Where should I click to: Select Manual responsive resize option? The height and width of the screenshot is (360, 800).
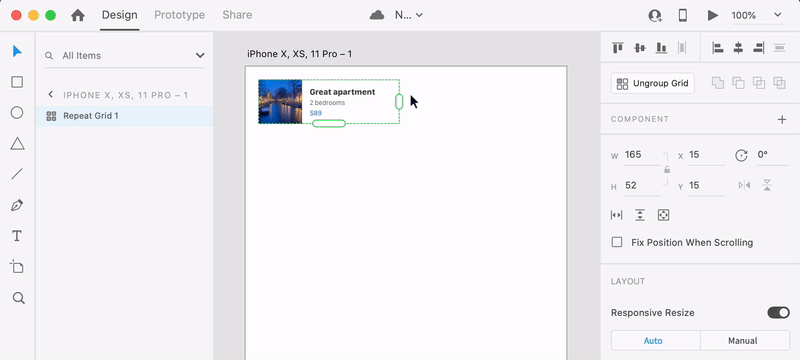click(742, 341)
